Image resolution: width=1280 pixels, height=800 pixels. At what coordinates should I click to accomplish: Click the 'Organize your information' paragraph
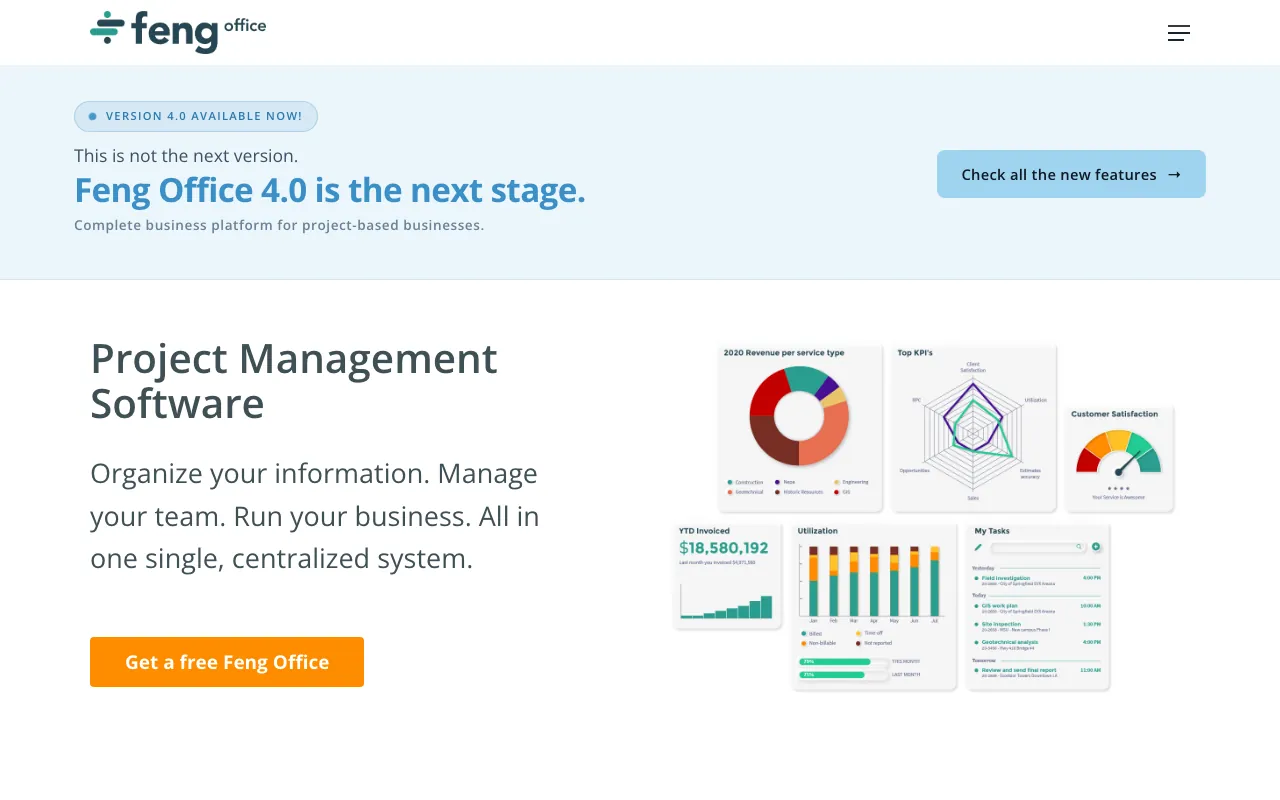tap(315, 516)
